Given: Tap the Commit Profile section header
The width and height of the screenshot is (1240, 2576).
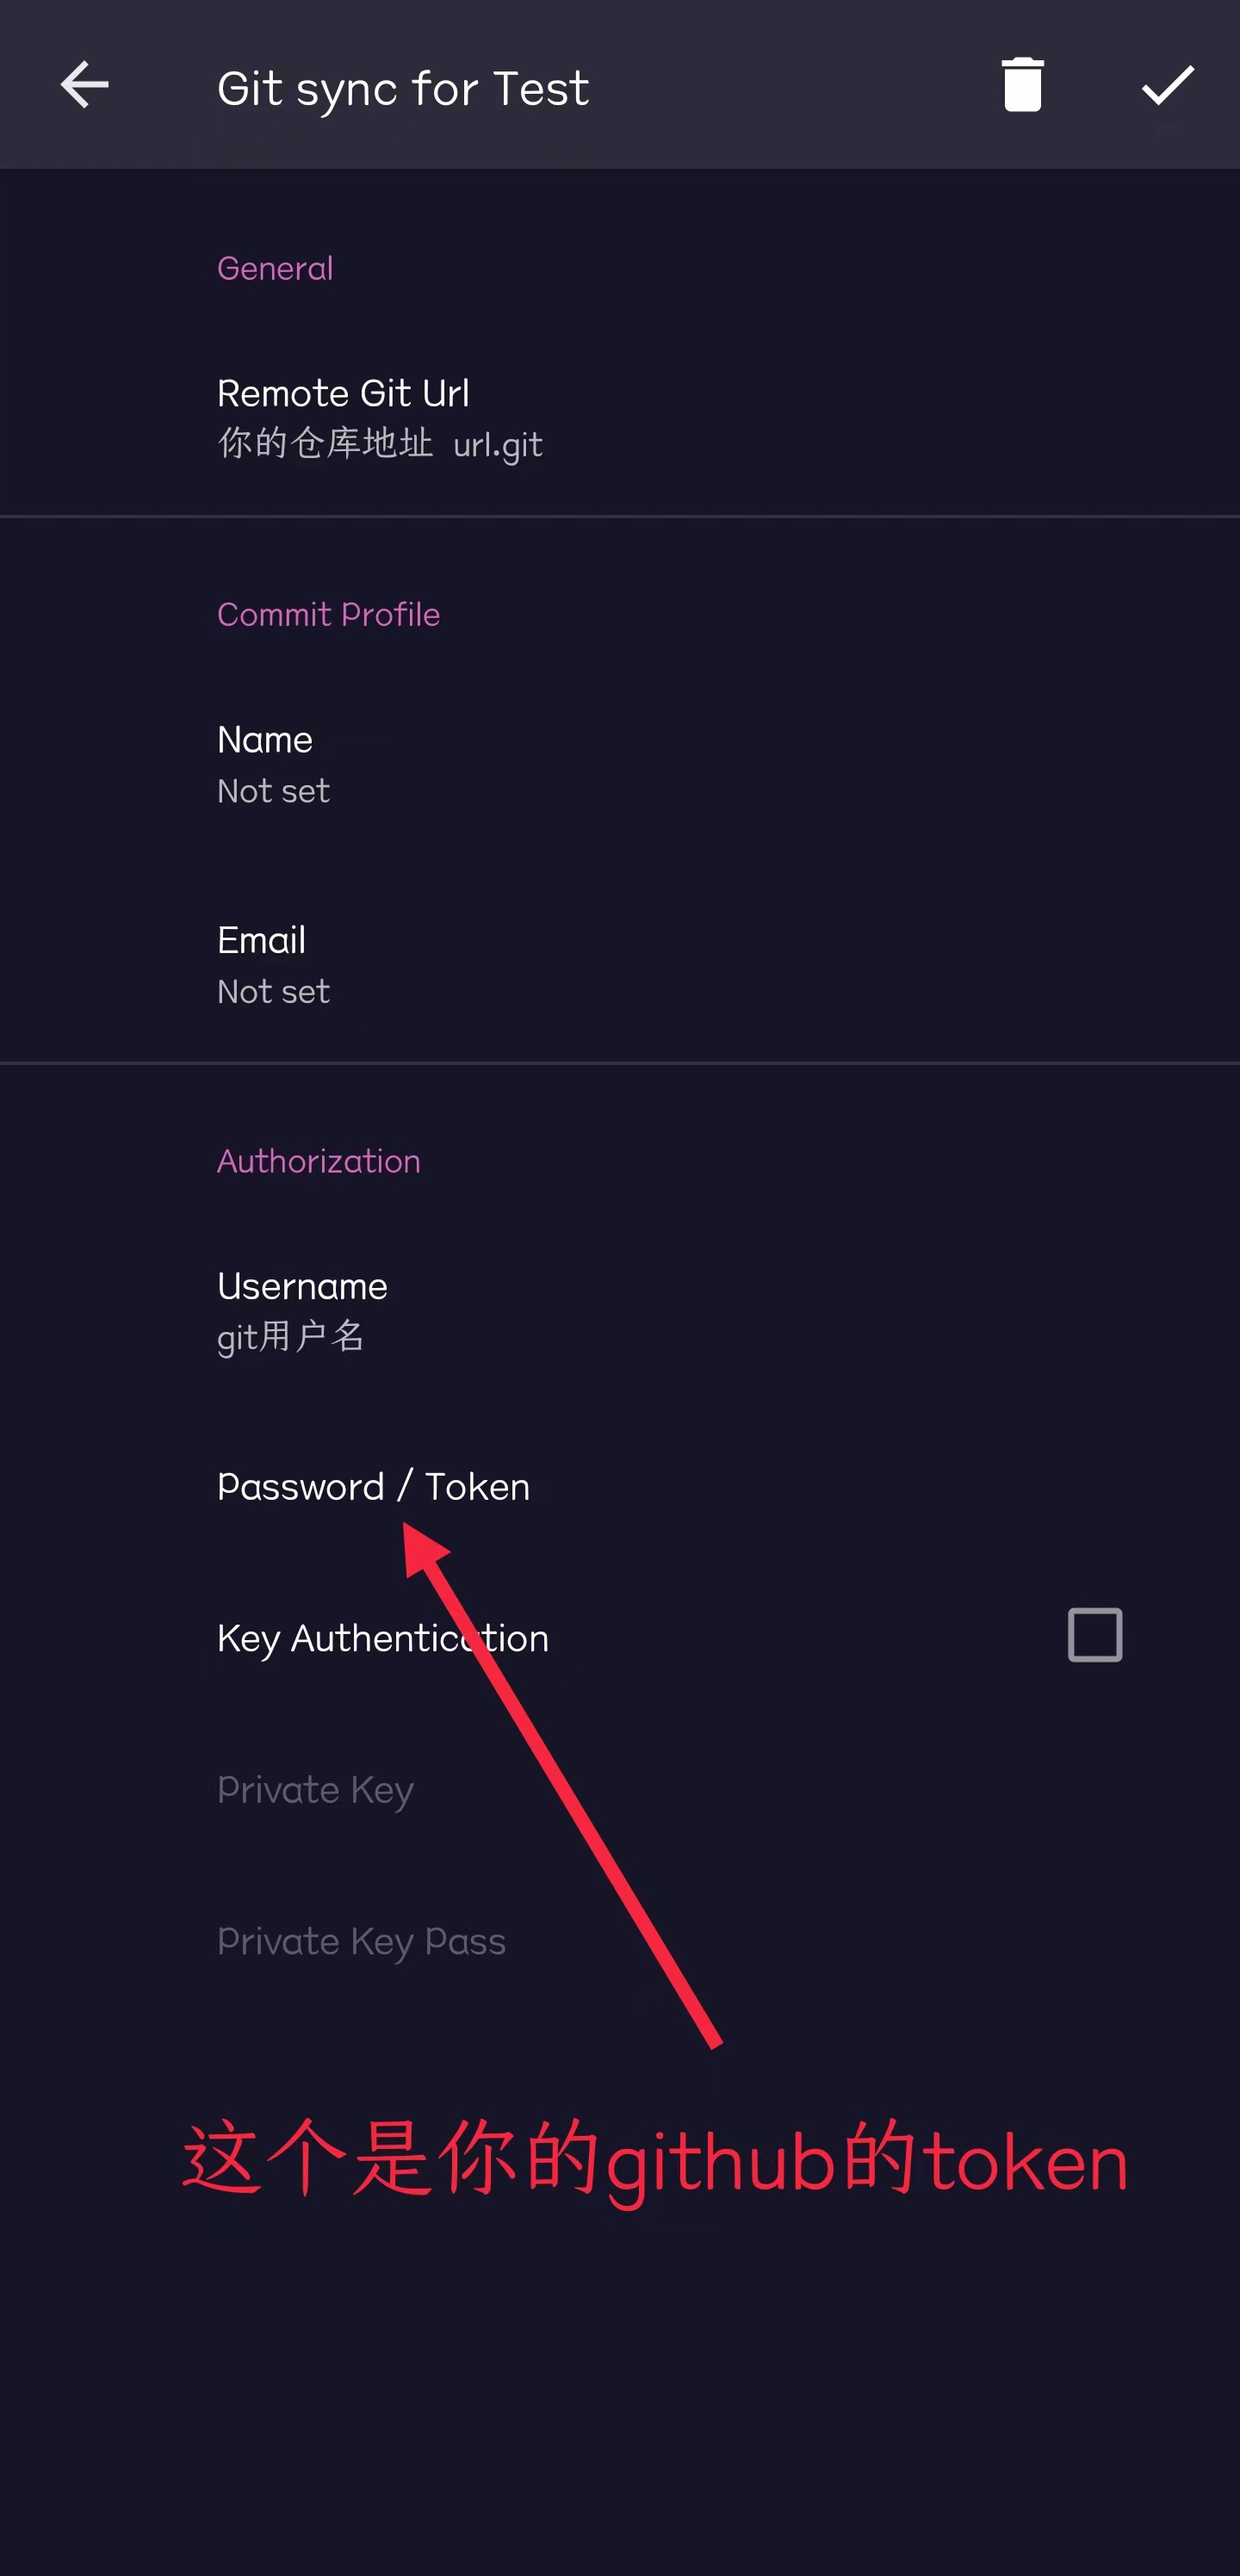Looking at the screenshot, I should 328,614.
